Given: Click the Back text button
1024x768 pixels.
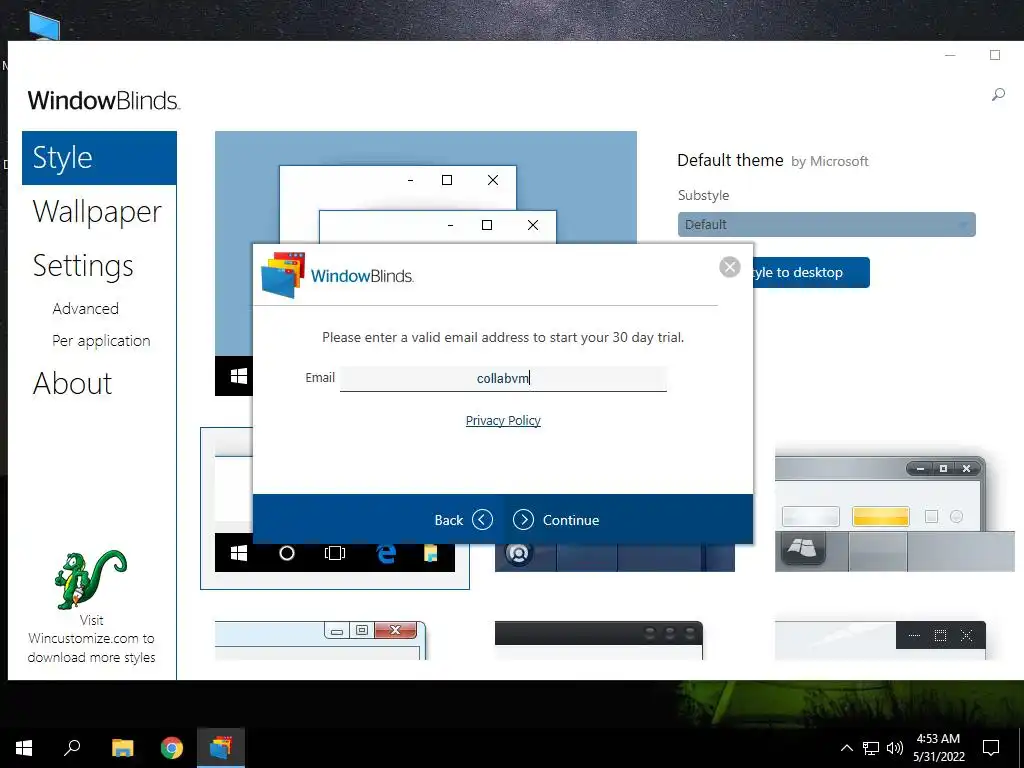Looking at the screenshot, I should point(449,520).
